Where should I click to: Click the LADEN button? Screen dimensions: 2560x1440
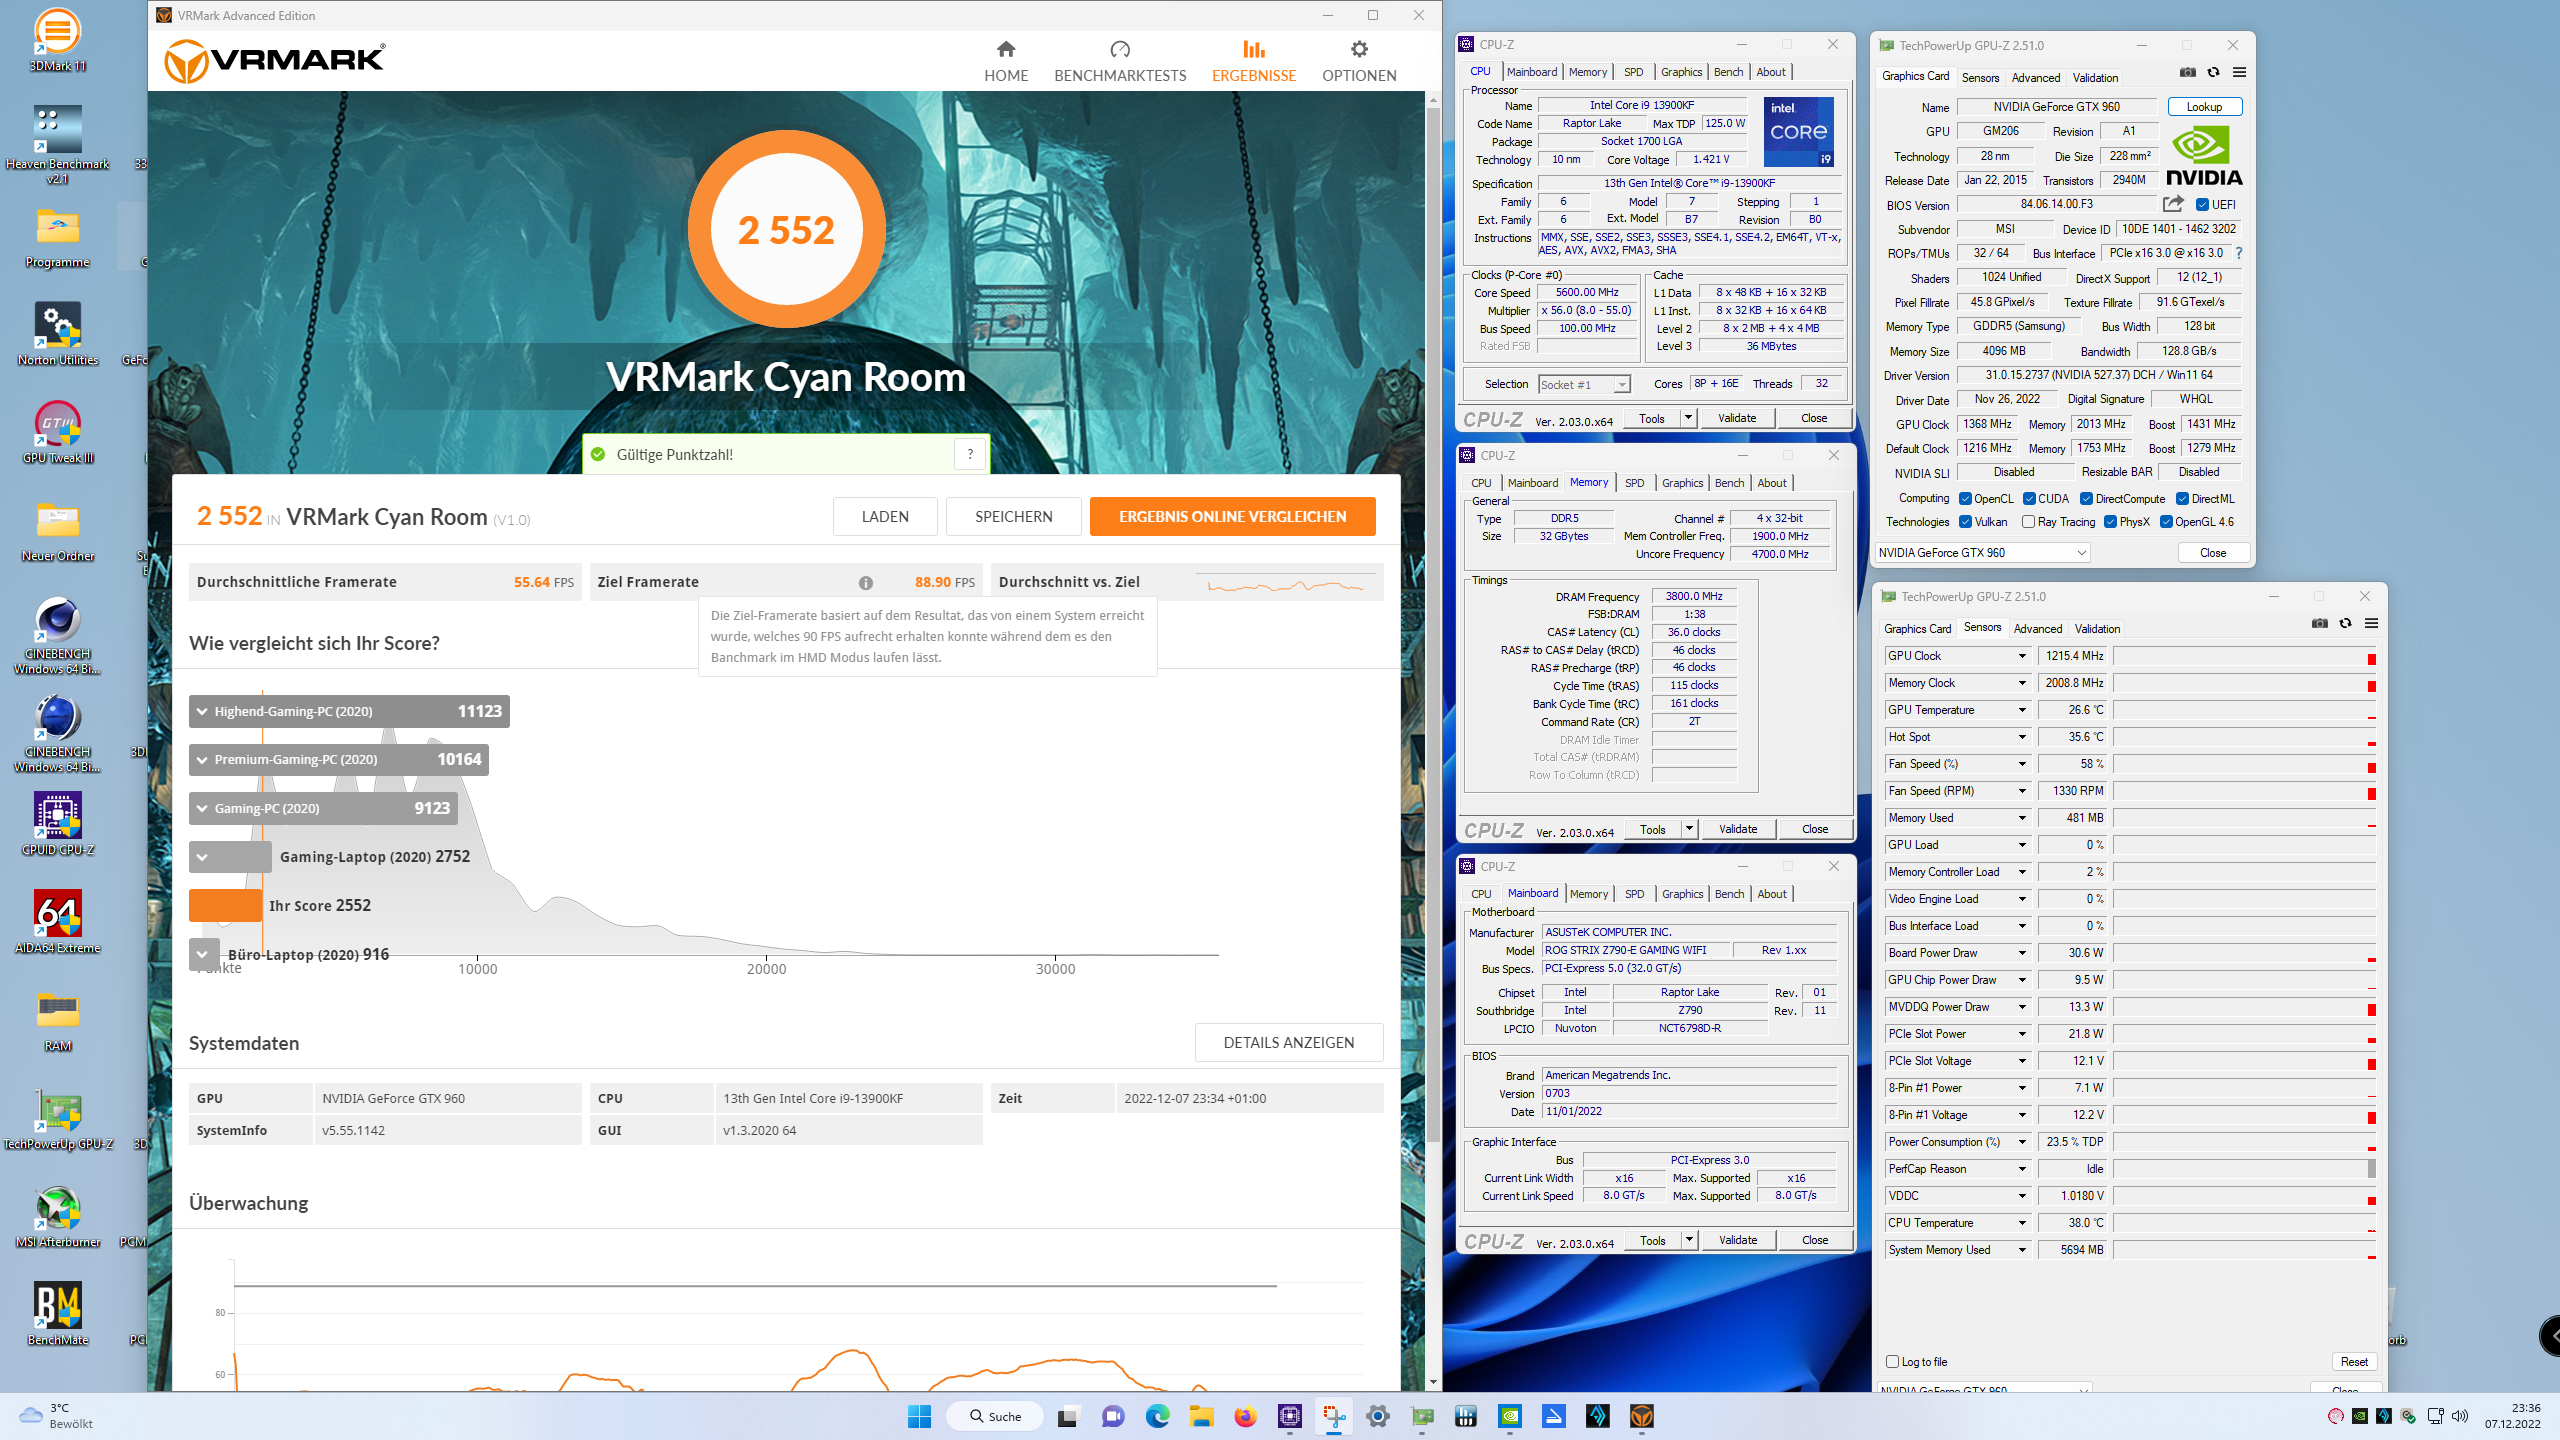(885, 517)
